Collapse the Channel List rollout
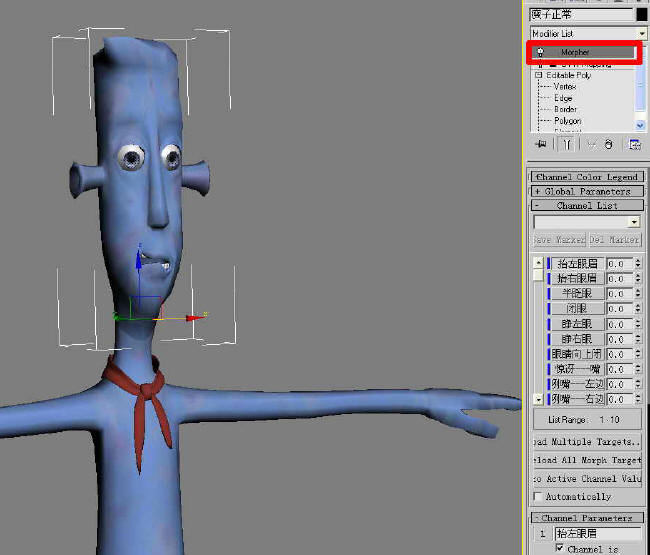The width and height of the screenshot is (650, 555). [x=587, y=206]
